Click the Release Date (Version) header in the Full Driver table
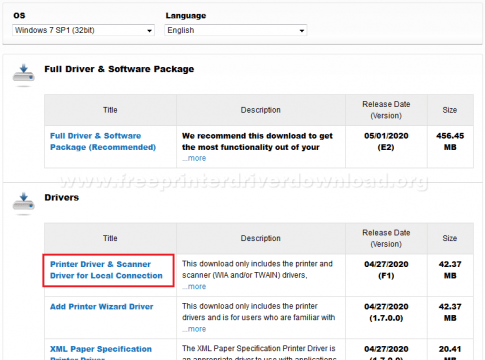This screenshot has height=360, width=485. 386,110
